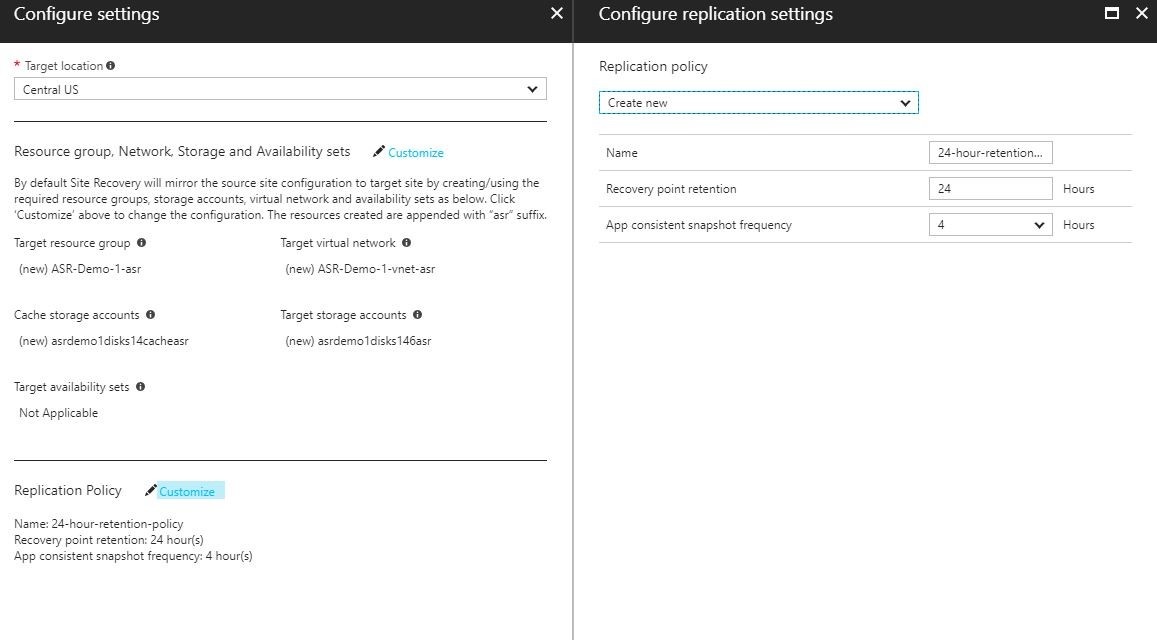Open App consistent snapshot frequency dropdown
The width and height of the screenshot is (1157, 640).
[x=990, y=224]
